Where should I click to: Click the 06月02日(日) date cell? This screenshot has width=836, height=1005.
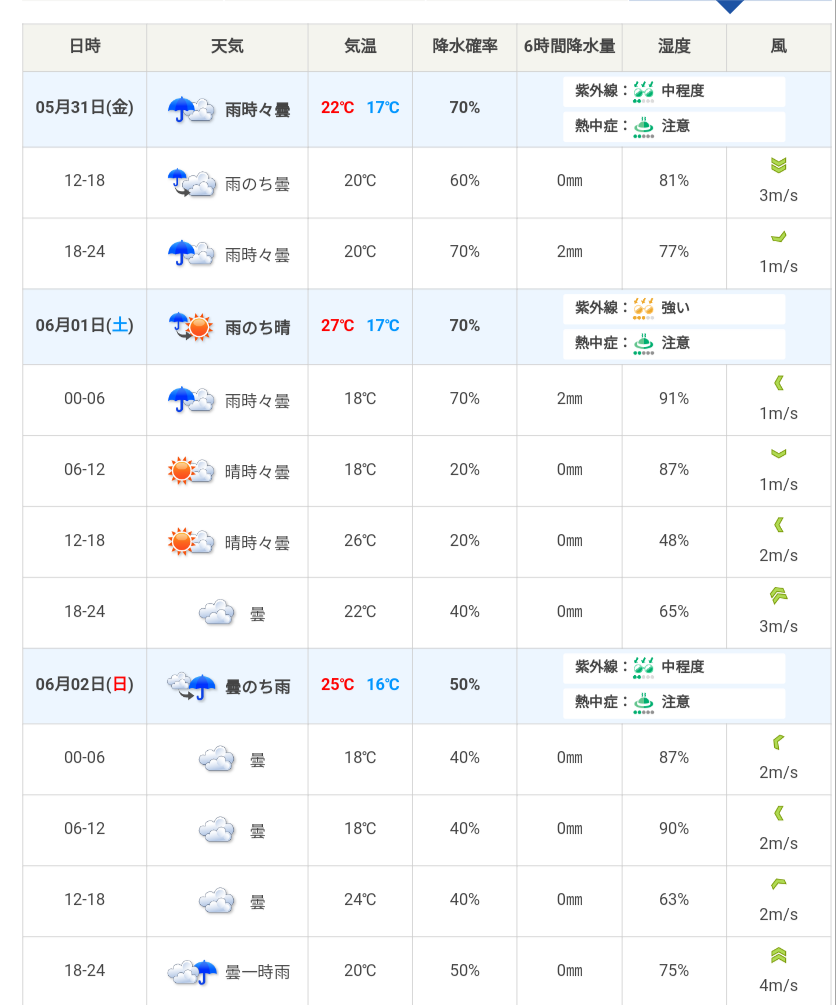point(85,685)
